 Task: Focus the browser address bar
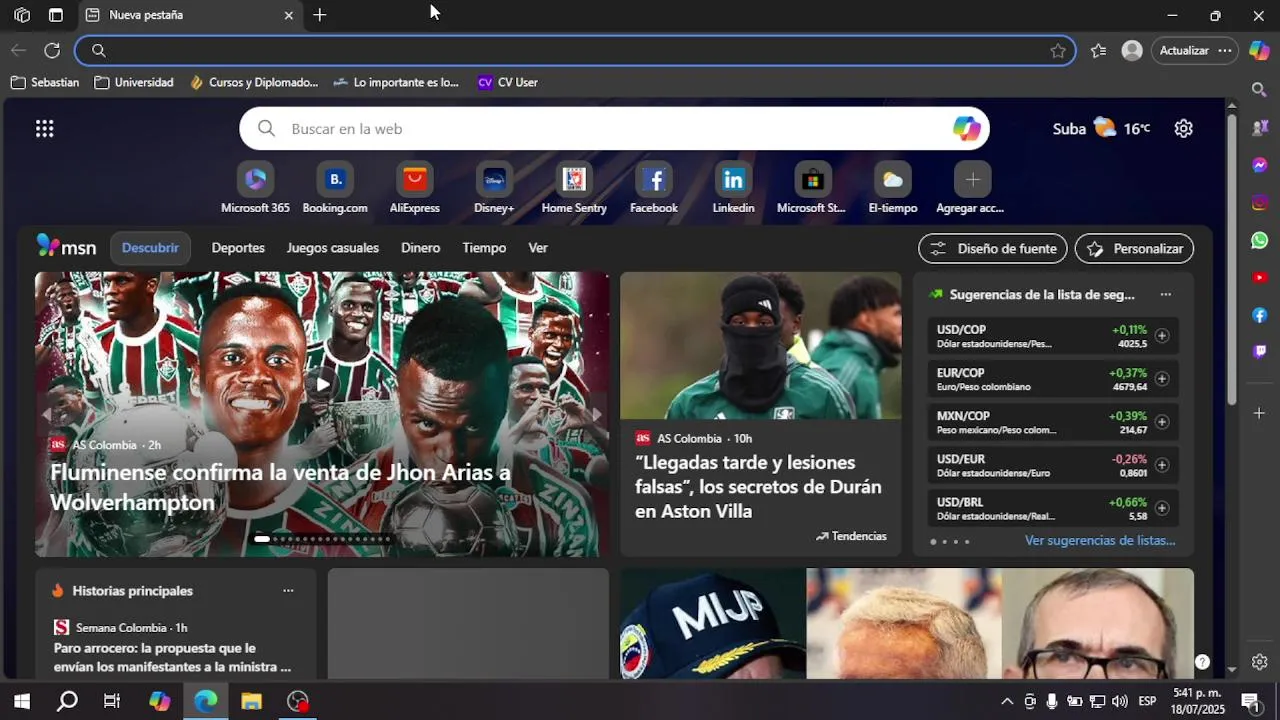[575, 50]
